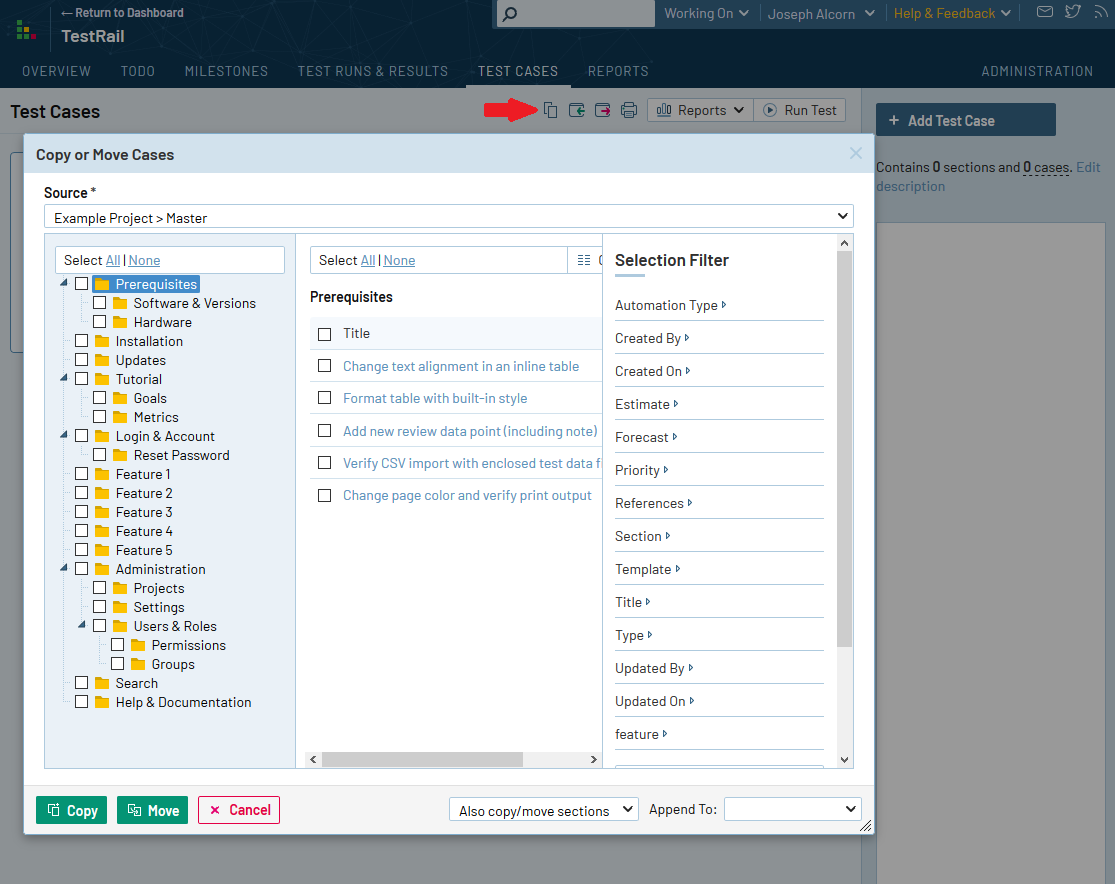This screenshot has width=1115, height=884.
Task: Click the export cases toolbar icon
Action: click(x=602, y=110)
